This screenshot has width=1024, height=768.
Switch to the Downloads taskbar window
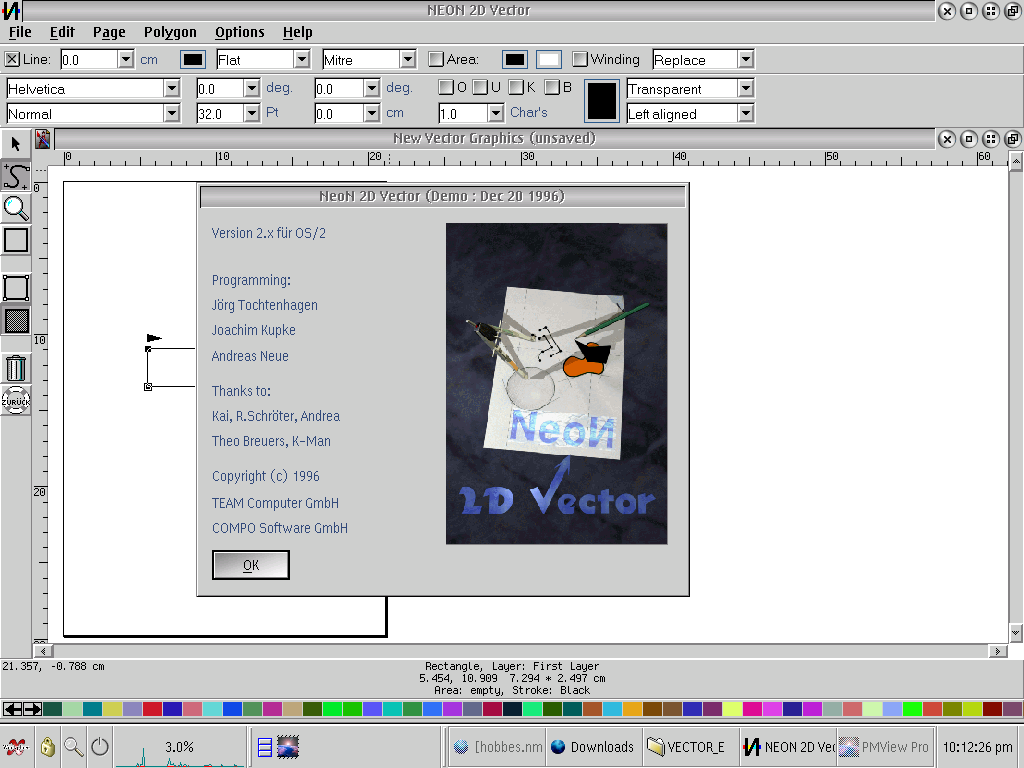coord(594,746)
